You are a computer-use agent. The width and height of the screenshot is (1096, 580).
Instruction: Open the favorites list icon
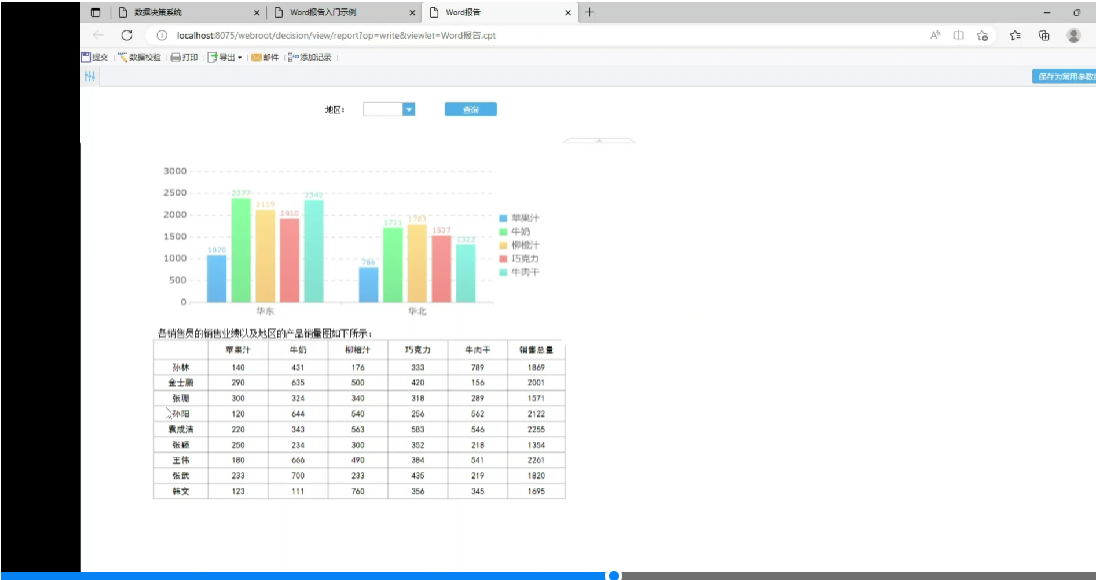tap(1015, 35)
